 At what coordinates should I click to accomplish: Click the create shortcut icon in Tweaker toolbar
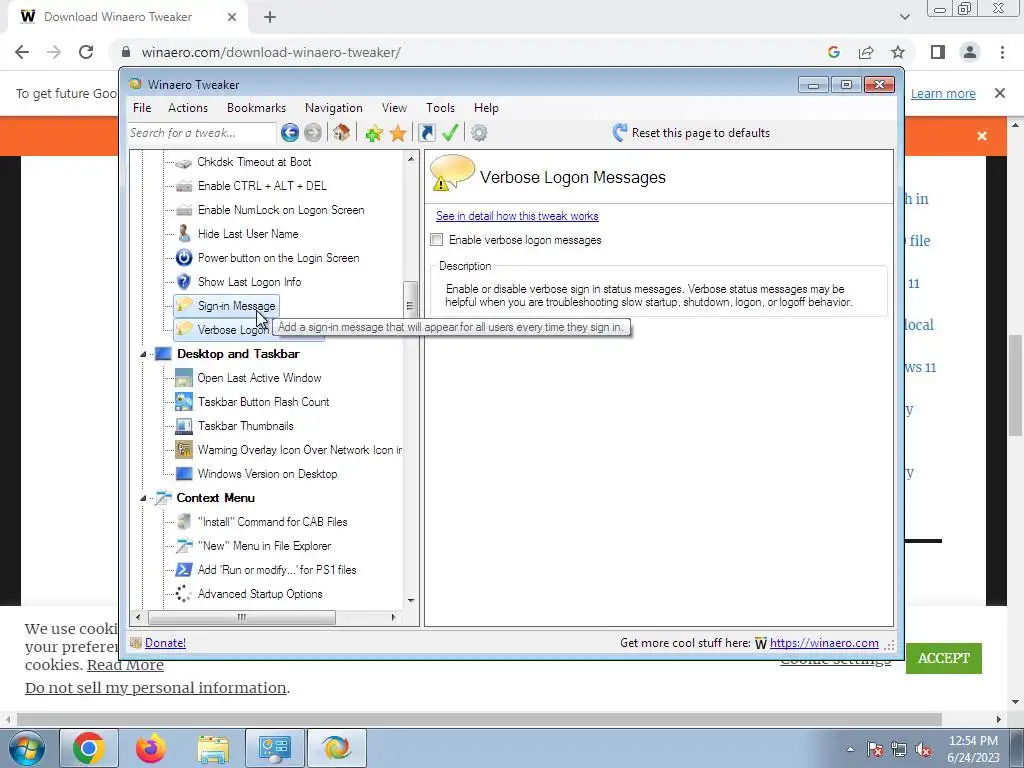[426, 133]
